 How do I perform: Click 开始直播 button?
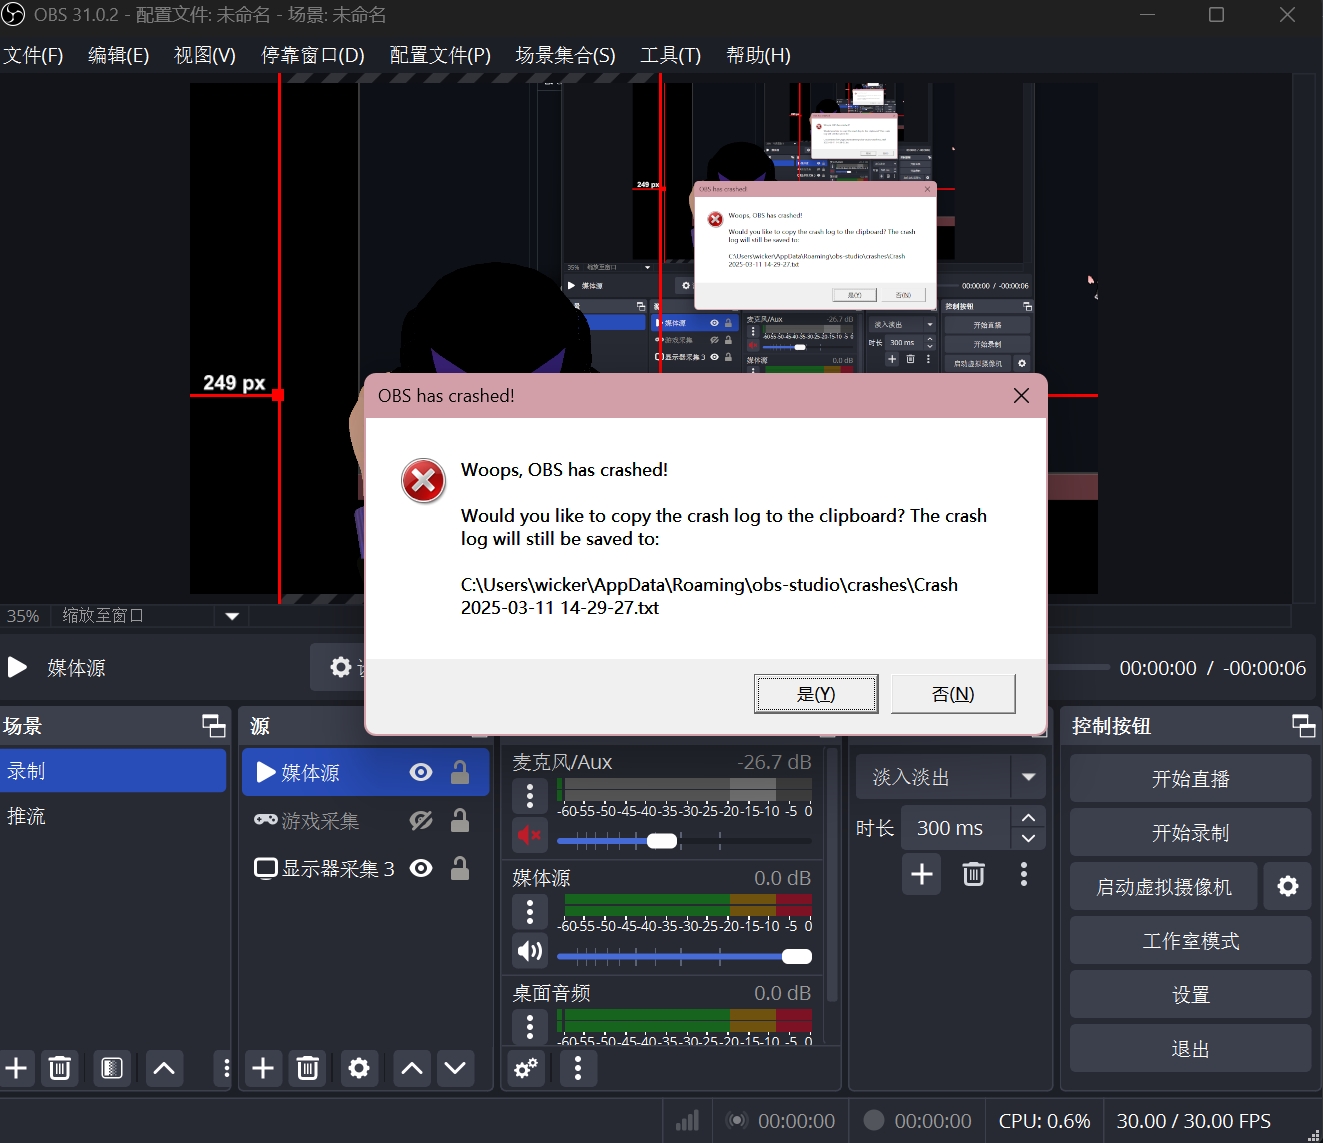[1190, 778]
